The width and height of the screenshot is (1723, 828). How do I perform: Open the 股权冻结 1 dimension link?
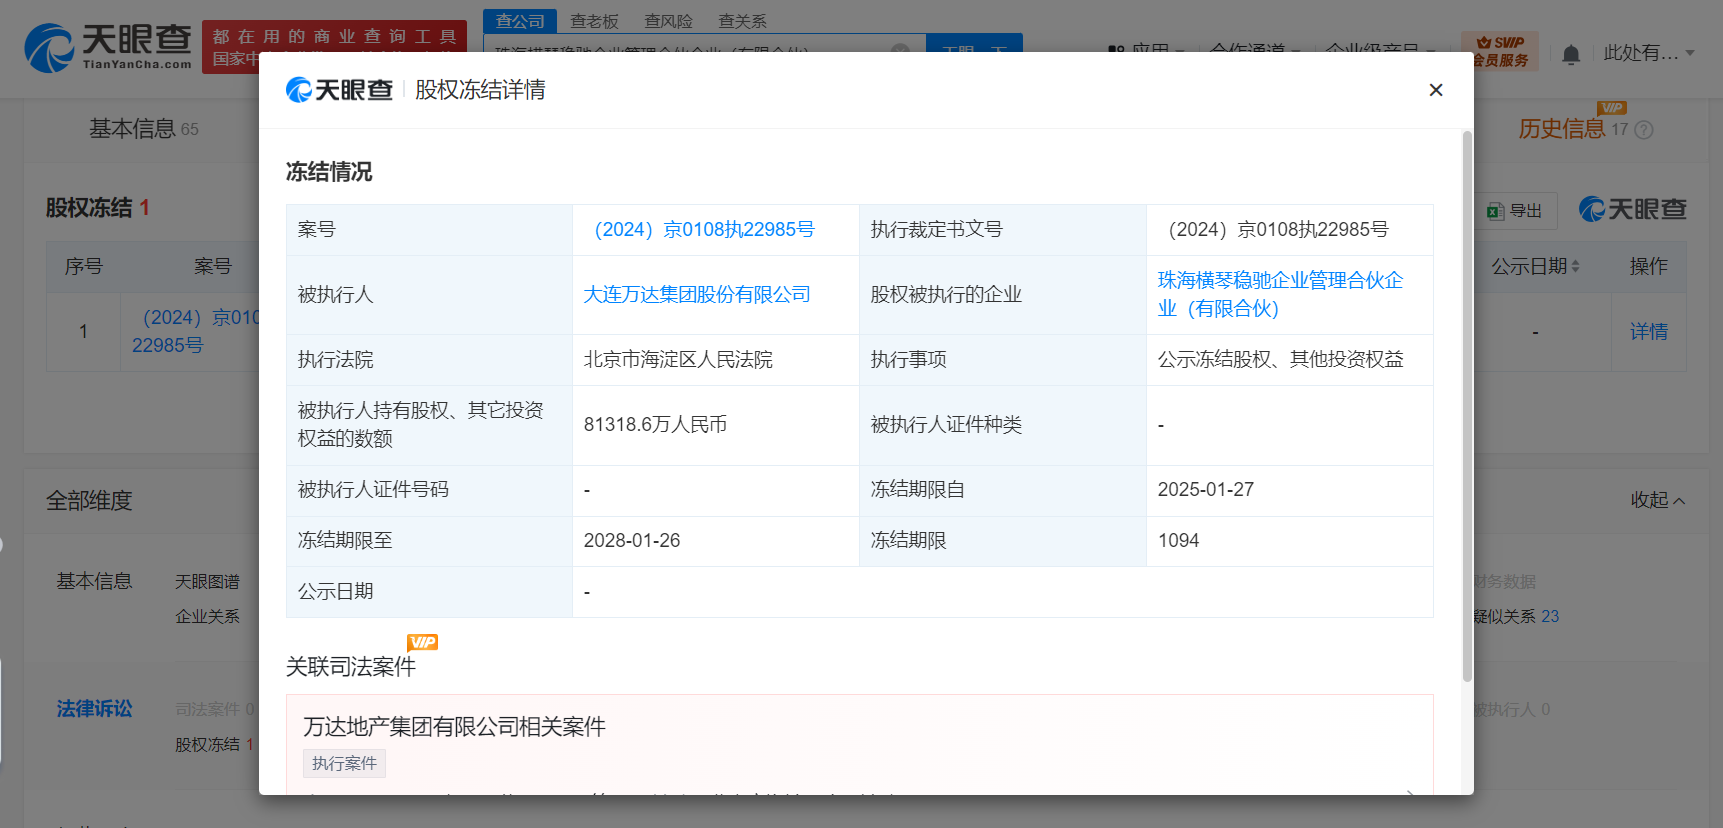click(x=214, y=745)
